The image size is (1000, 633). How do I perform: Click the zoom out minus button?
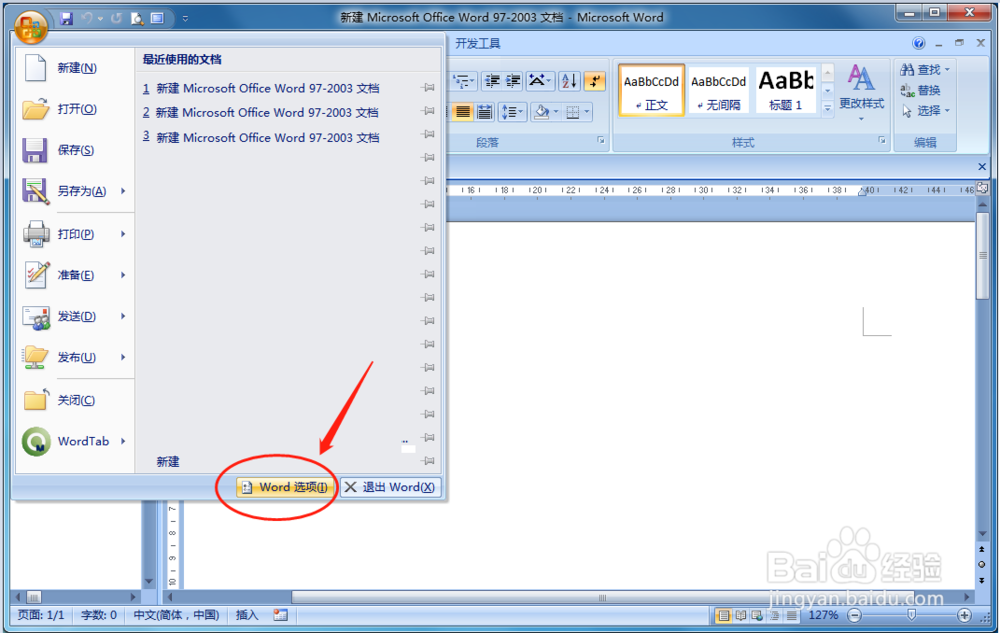coord(855,615)
